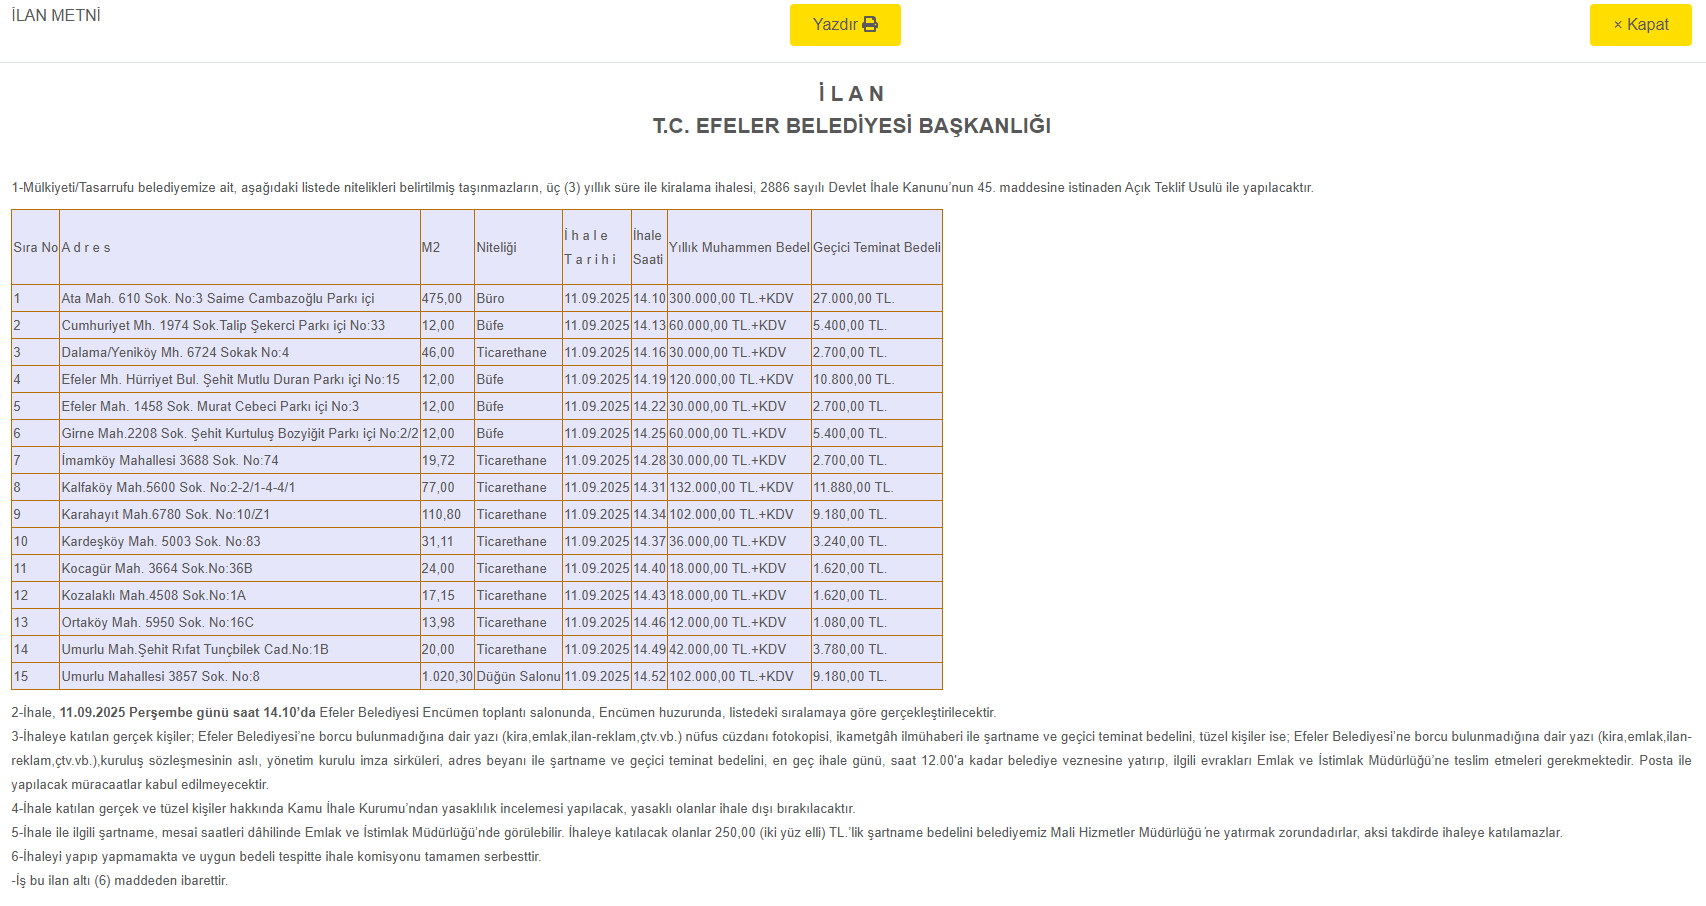Viewport: 1706px width, 906px height.
Task: Select the address 'İmamköy Mahallesi 3688 Sok. No:74'
Action: click(170, 461)
